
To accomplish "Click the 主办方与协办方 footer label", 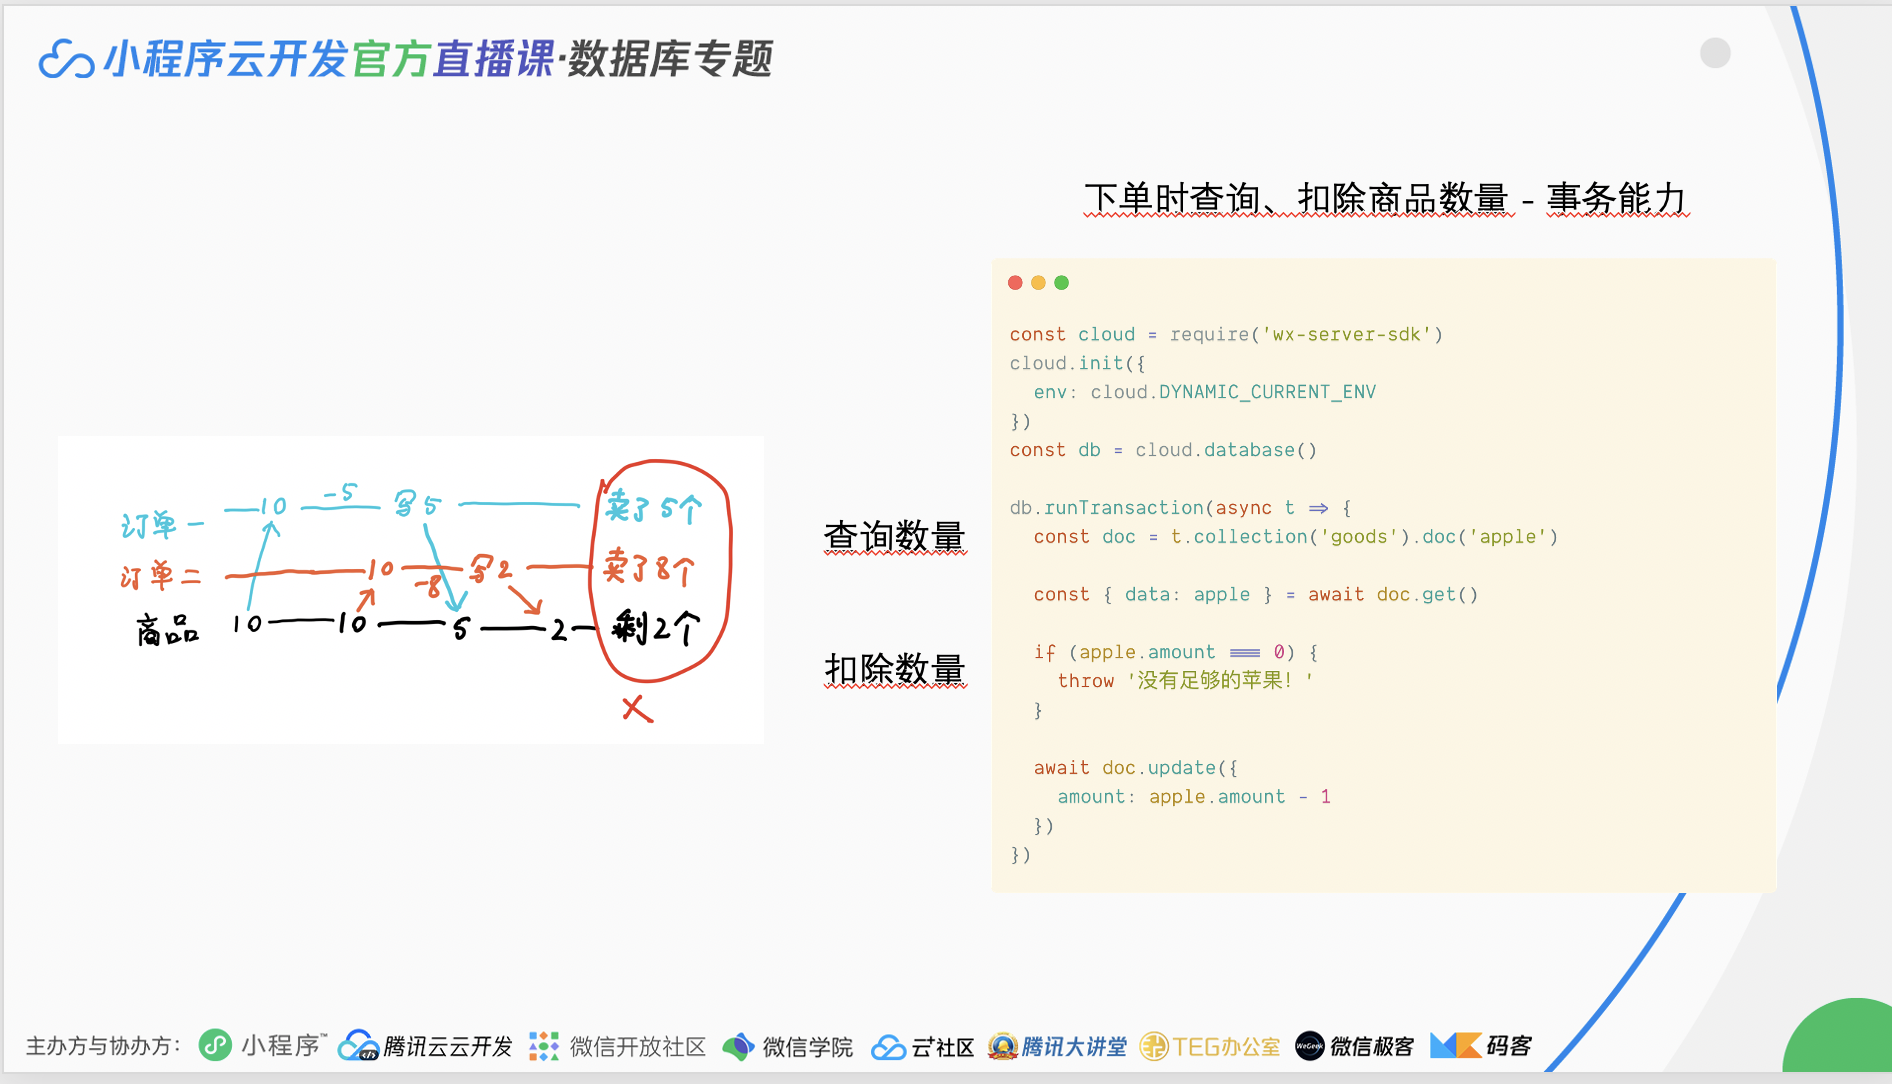I will point(103,1046).
